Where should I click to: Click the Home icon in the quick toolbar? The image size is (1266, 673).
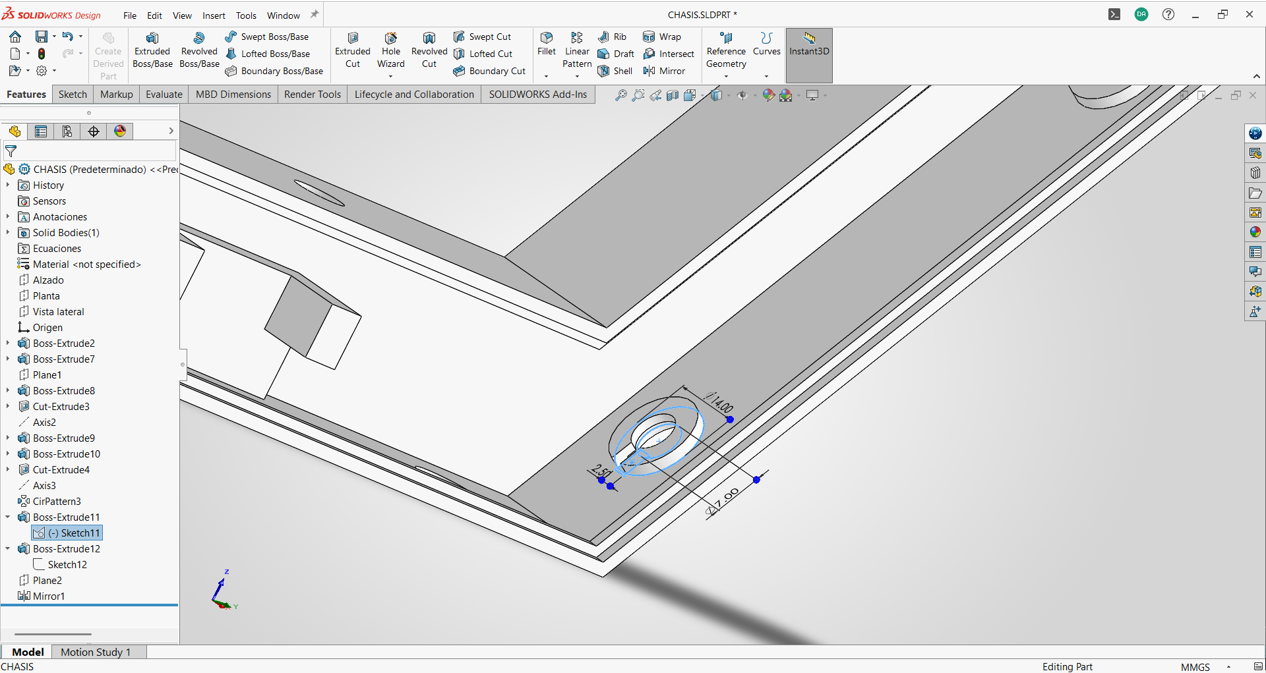pyautogui.click(x=15, y=37)
